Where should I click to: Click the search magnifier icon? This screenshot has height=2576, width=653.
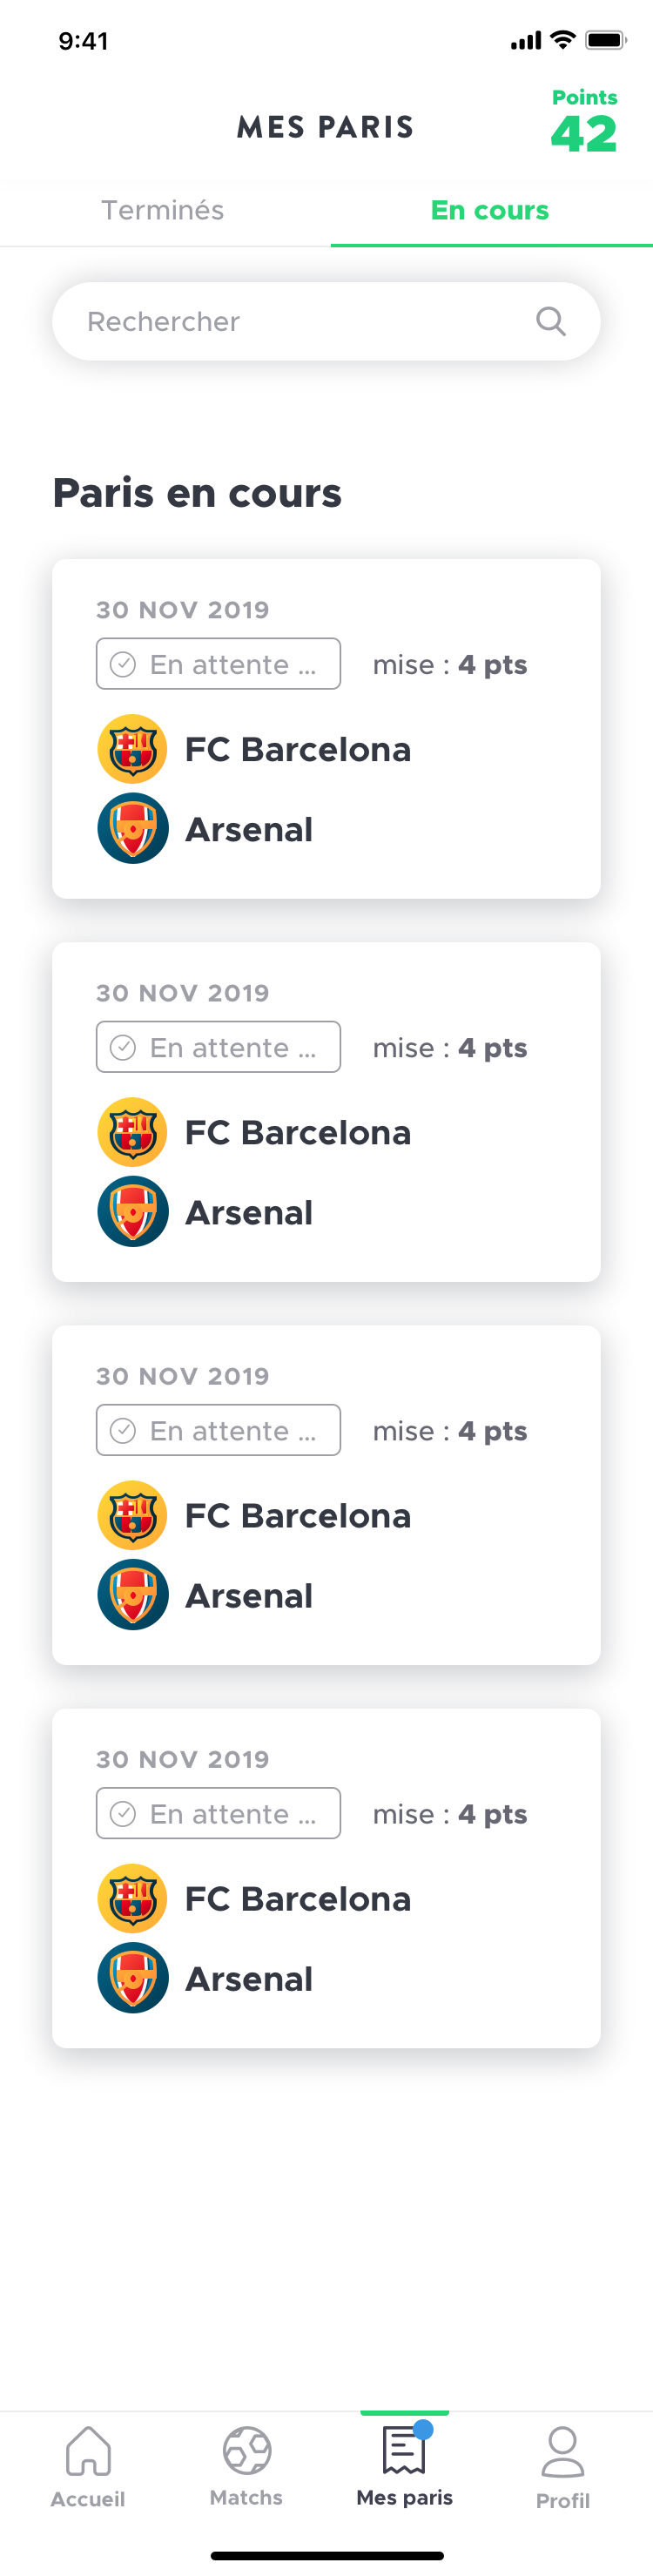click(x=550, y=321)
